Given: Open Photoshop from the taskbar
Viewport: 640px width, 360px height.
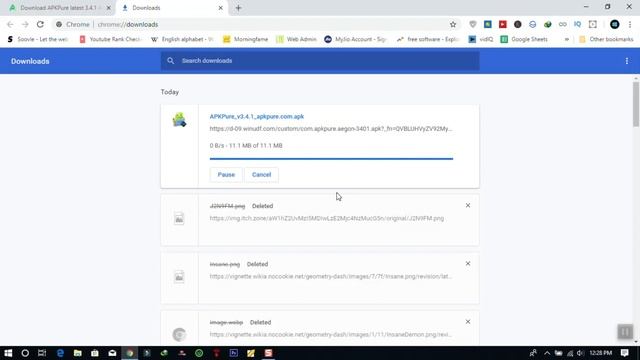Looking at the screenshot, I should click(233, 353).
